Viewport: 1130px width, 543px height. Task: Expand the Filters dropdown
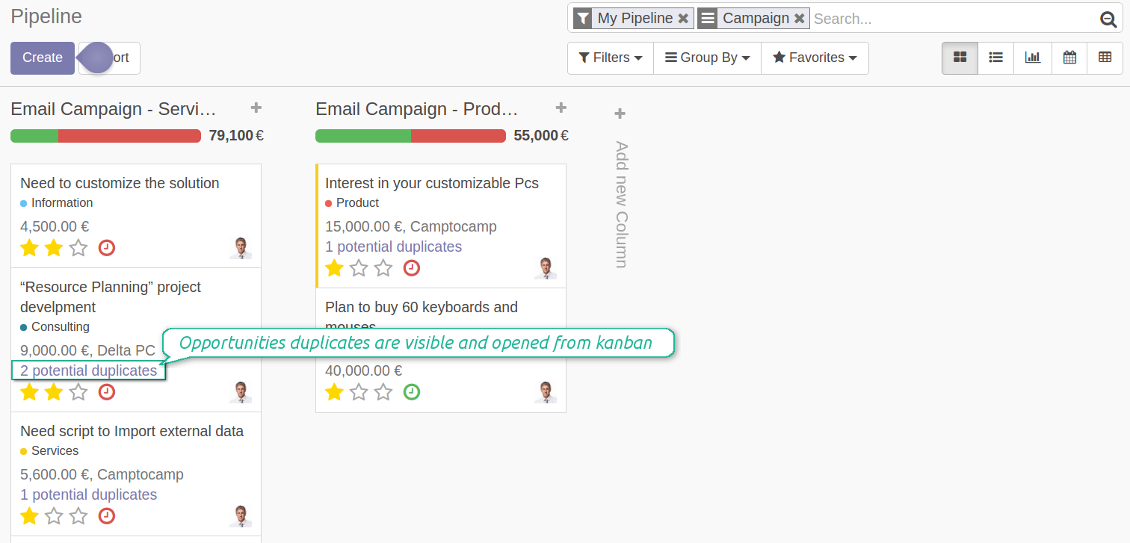coord(610,58)
